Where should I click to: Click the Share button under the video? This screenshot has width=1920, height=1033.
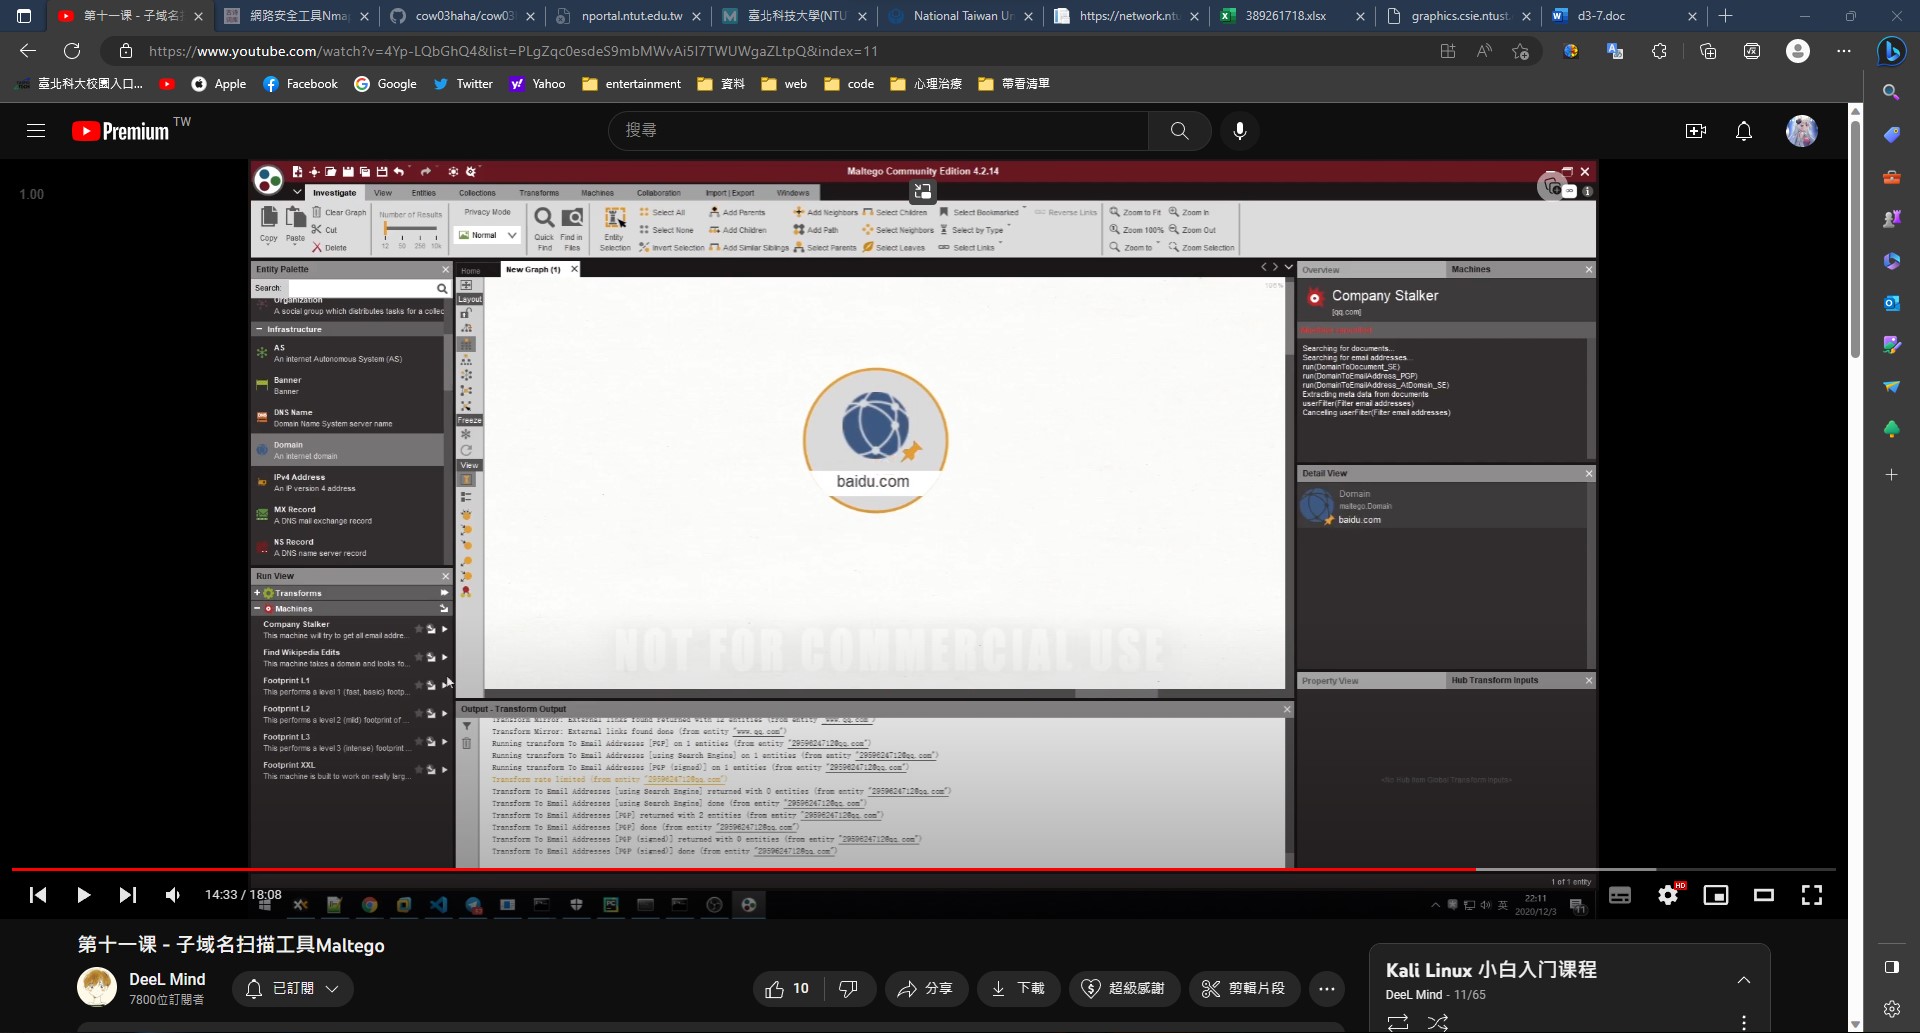(925, 988)
